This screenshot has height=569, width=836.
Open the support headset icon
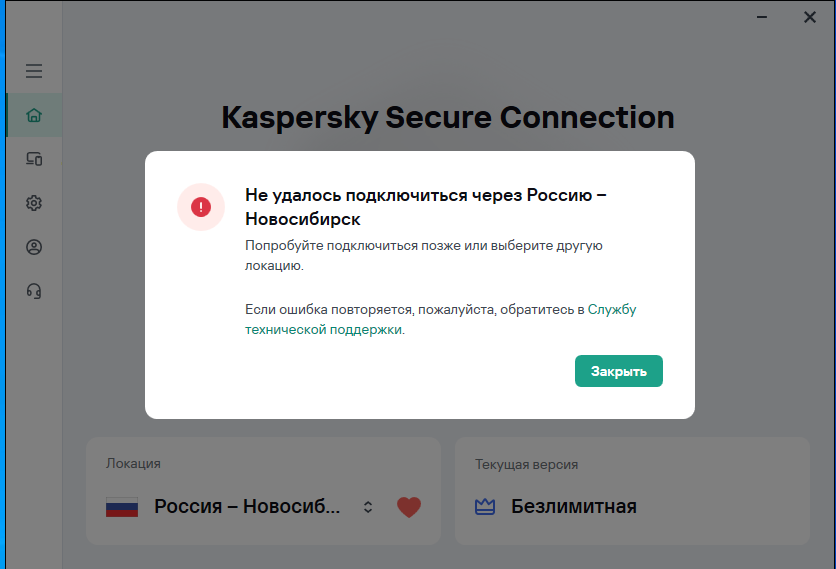pos(34,291)
